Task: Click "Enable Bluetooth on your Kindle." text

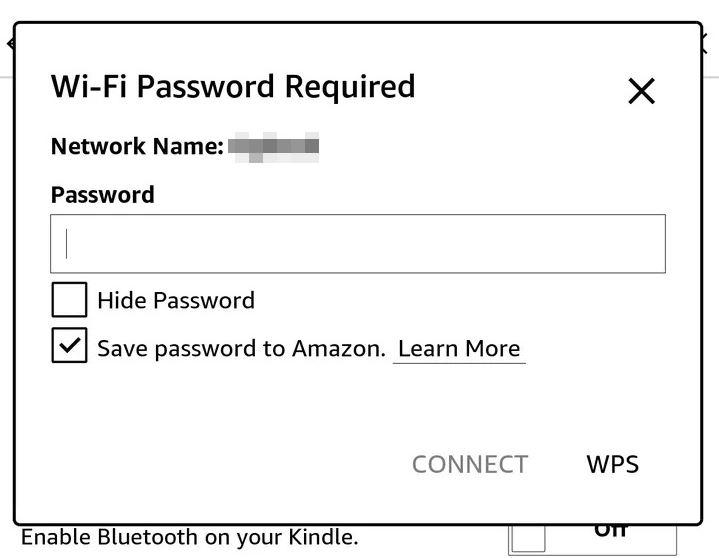Action: (189, 537)
